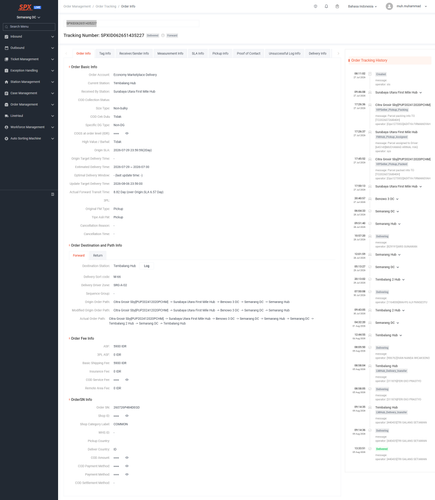Reveal the COD Amount value
Viewport: 435px width, 500px height.
tap(127, 458)
